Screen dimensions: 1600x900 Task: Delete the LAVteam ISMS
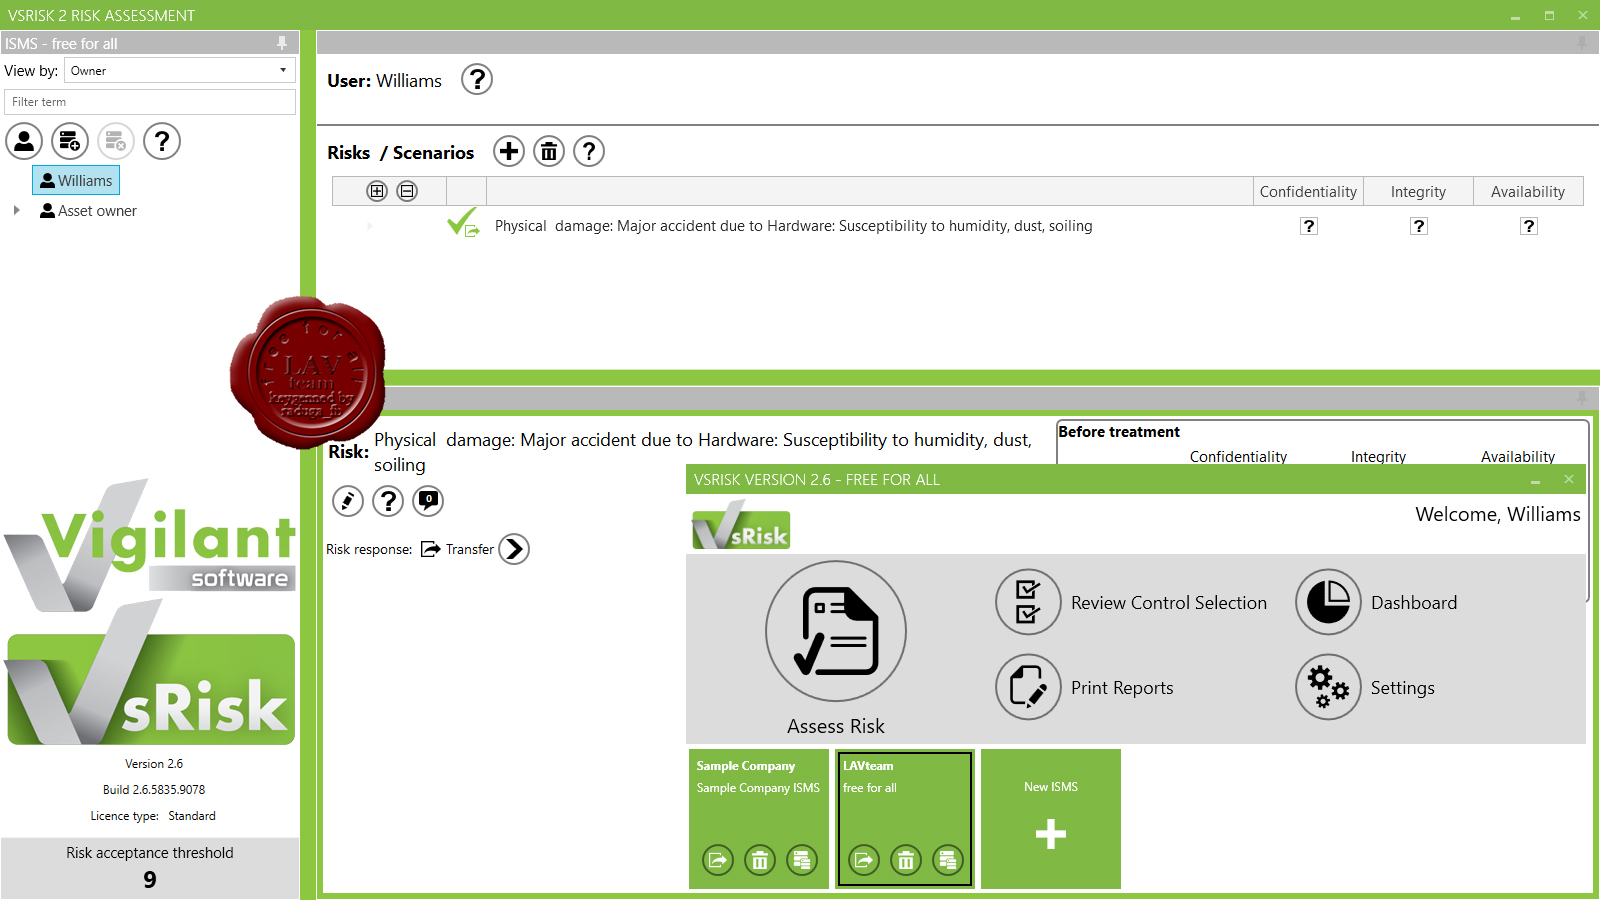906,859
